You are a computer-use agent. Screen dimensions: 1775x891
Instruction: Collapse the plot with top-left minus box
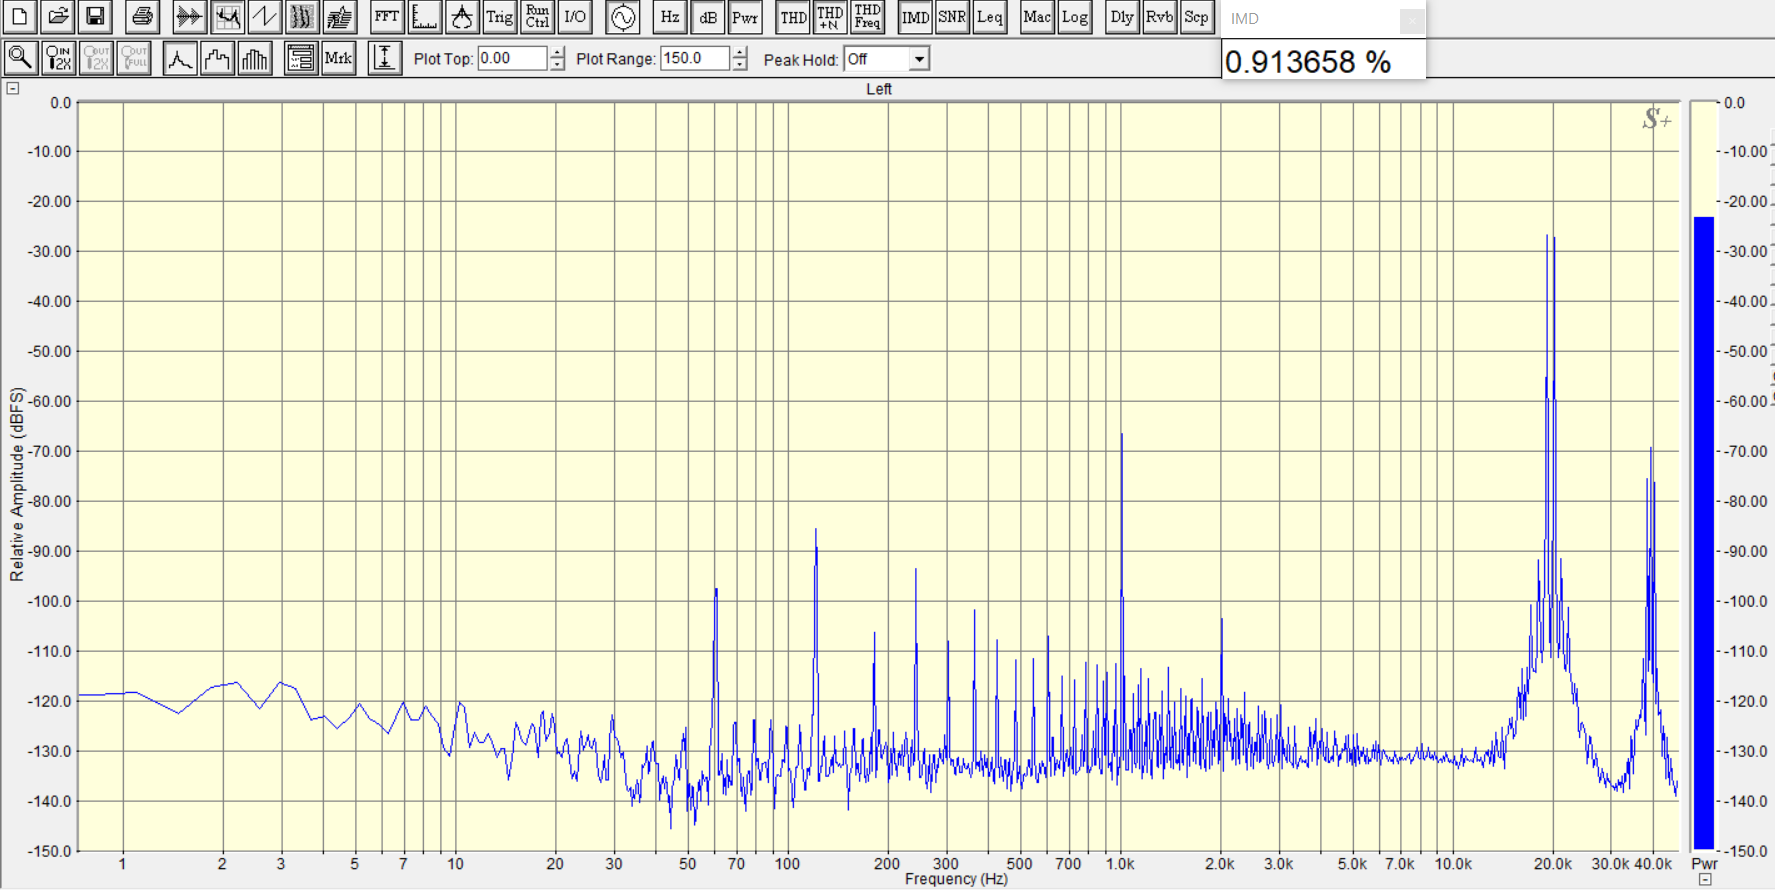click(x=13, y=88)
